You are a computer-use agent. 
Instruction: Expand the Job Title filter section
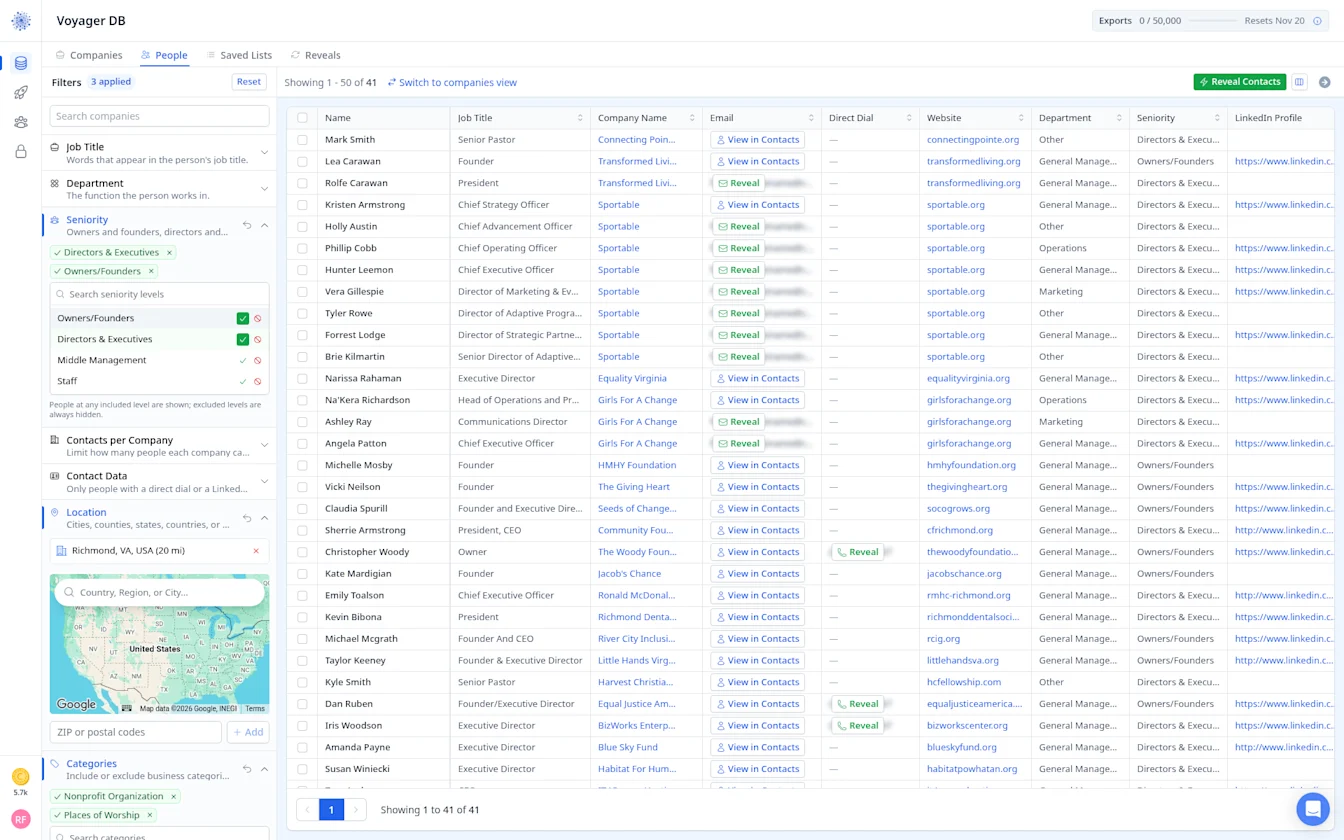point(264,153)
